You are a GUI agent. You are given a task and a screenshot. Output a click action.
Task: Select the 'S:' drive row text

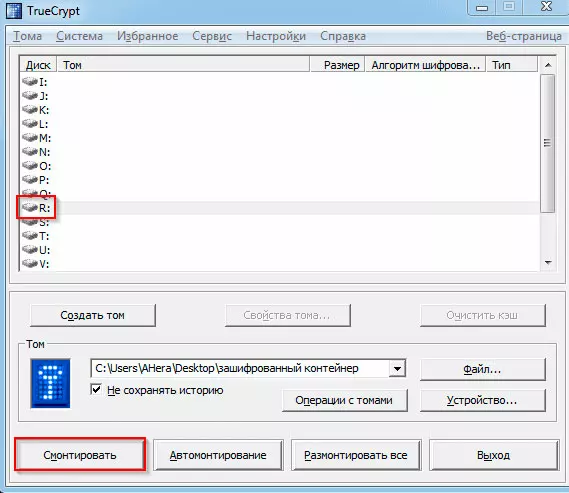(x=44, y=222)
